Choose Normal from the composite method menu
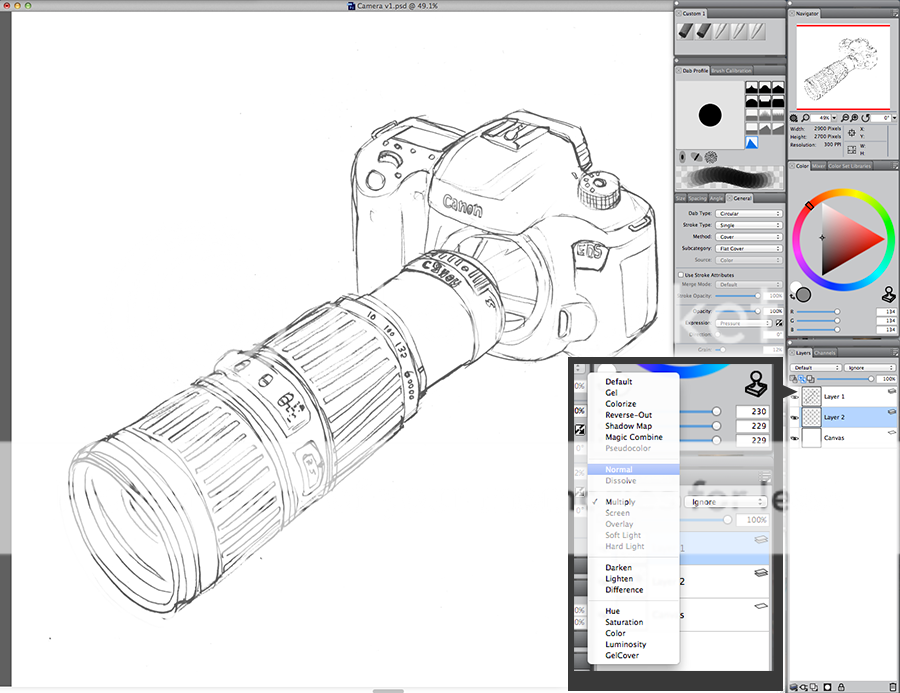This screenshot has height=693, width=900. pos(619,469)
